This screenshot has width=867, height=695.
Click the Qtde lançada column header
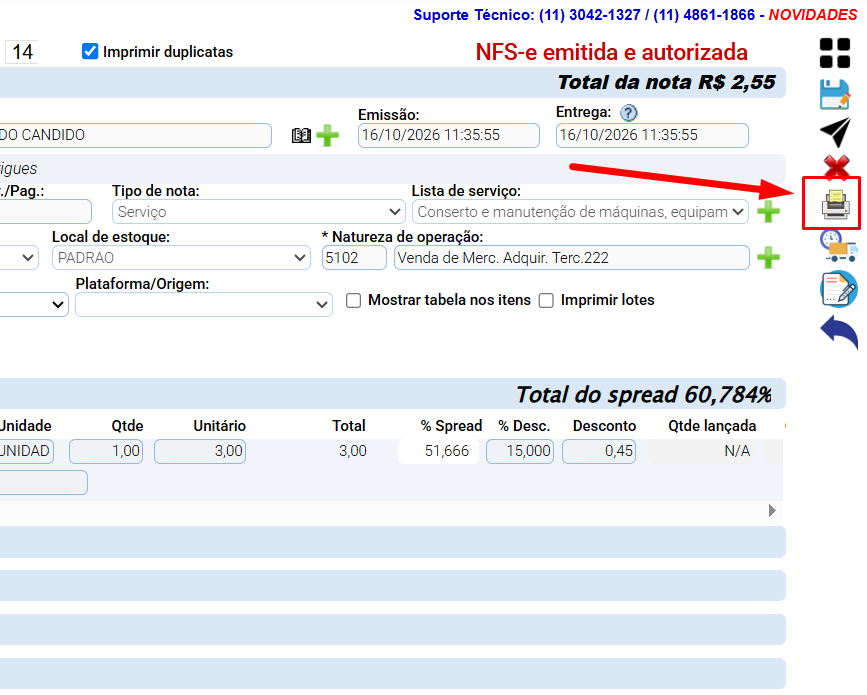pos(712,426)
